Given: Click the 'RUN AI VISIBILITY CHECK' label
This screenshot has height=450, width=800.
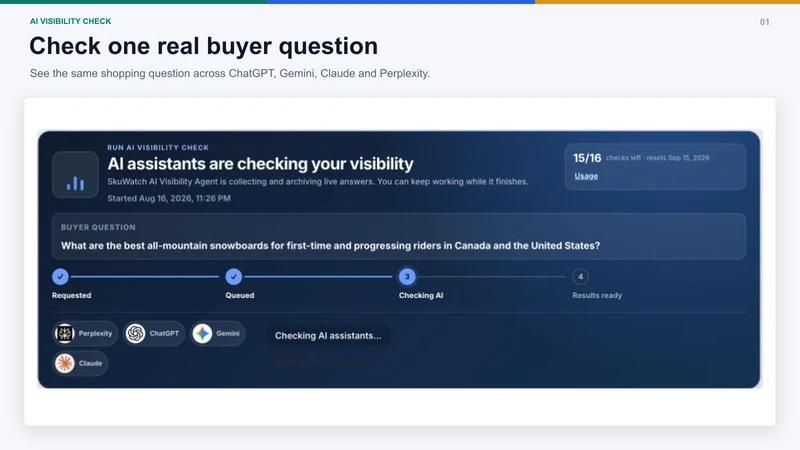Looking at the screenshot, I should point(158,147).
